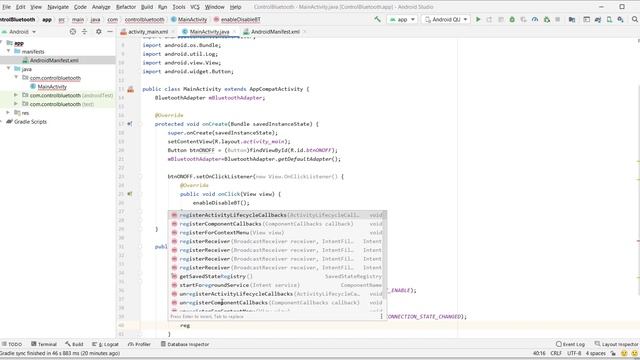Screen dimensions: 640x360
Task: Click the gutter icon beside onClick method
Action: click(130, 194)
